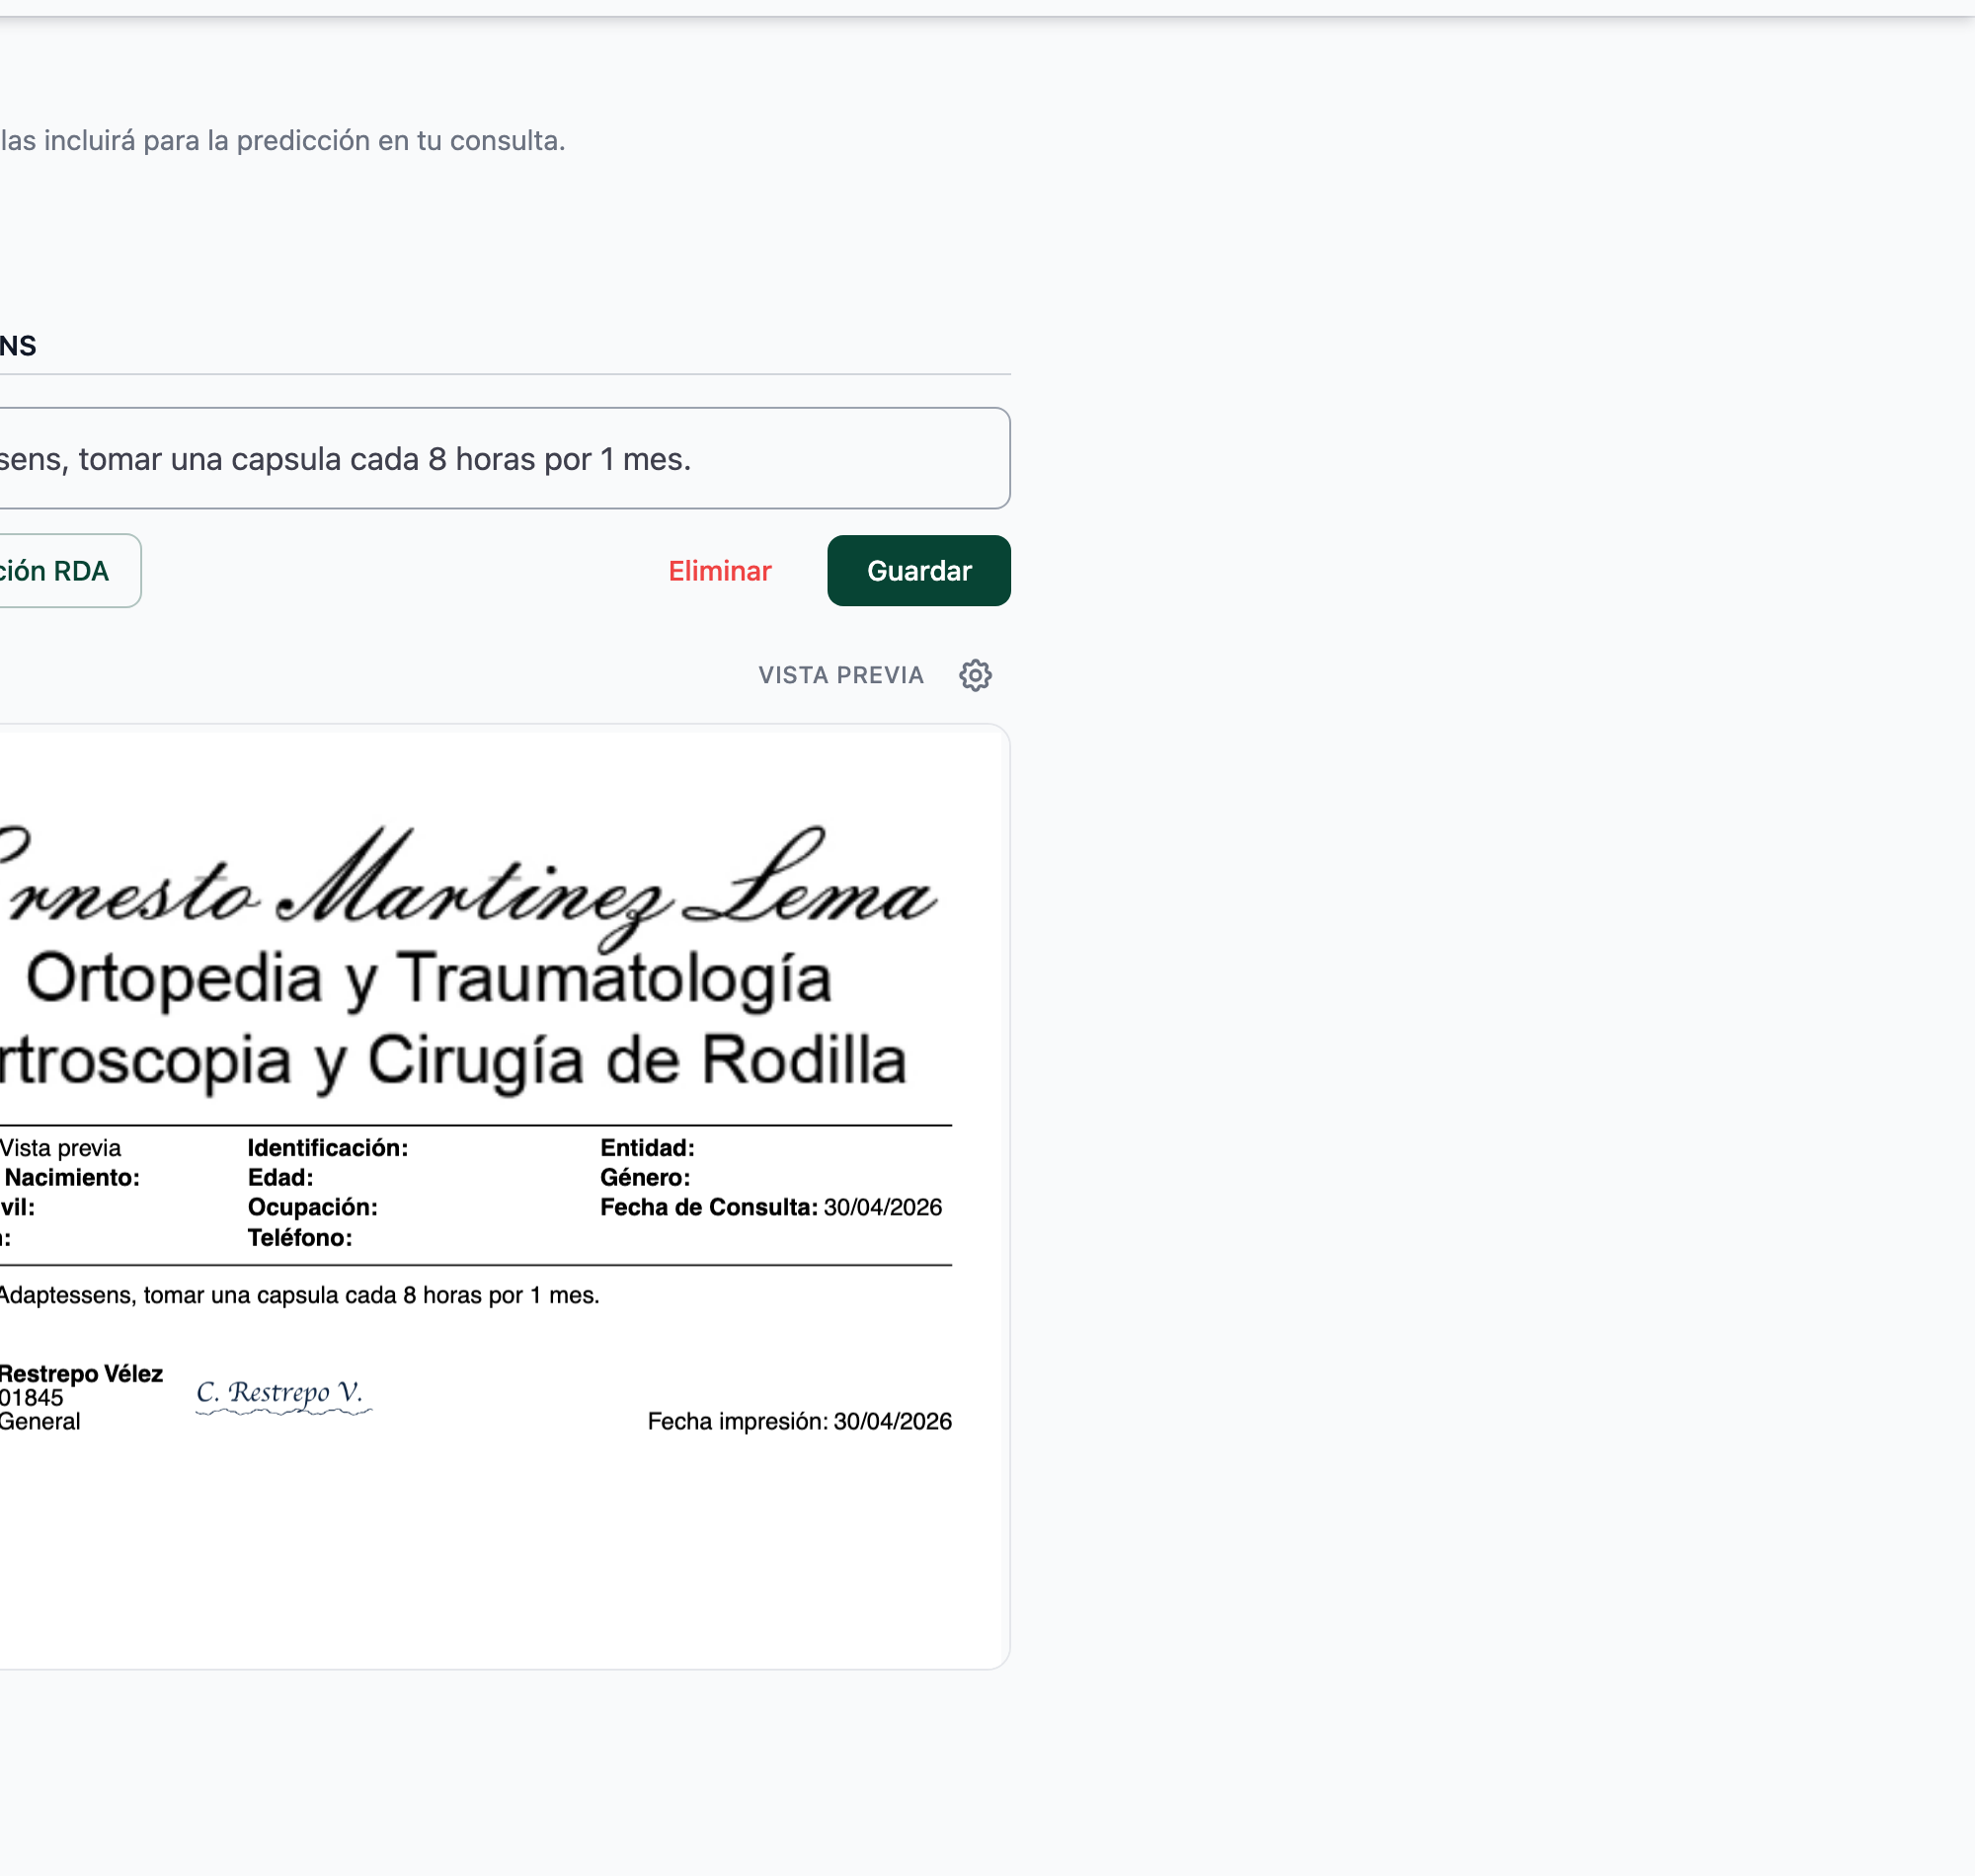Click the predicción en tu consulta description text
Screen dimensions: 1975x1876
[283, 140]
